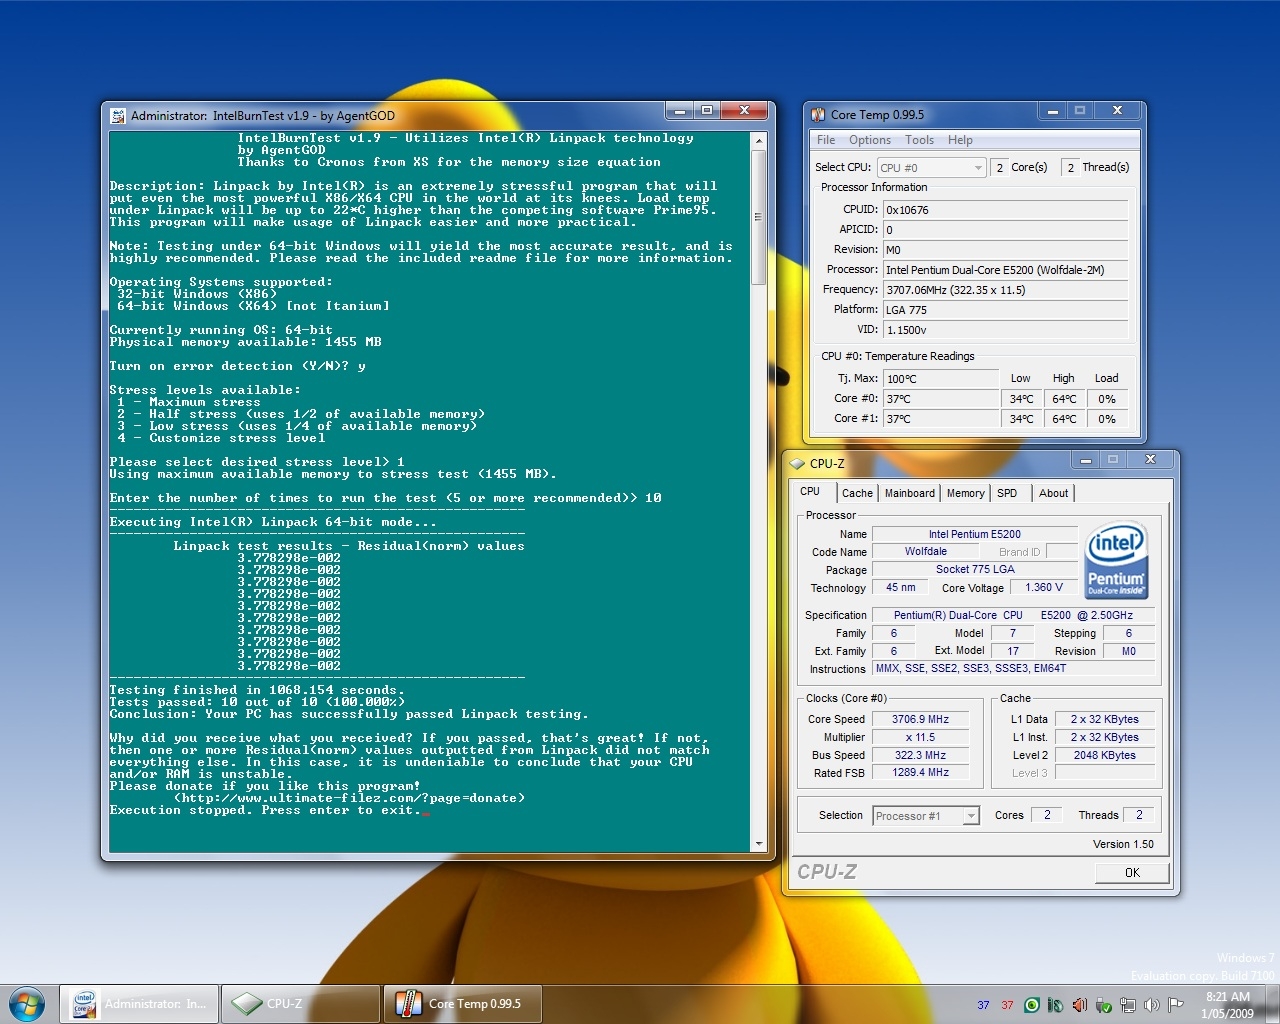Viewport: 1280px width, 1024px height.
Task: Click Tj. Max value 100°C
Action: [x=941, y=379]
